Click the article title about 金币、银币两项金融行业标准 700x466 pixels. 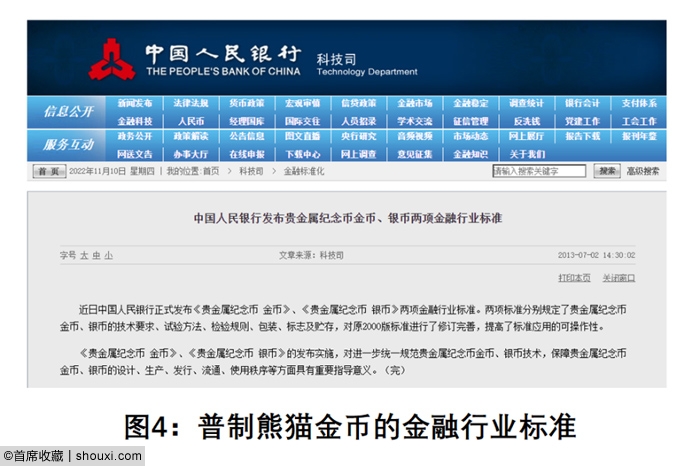(x=348, y=218)
